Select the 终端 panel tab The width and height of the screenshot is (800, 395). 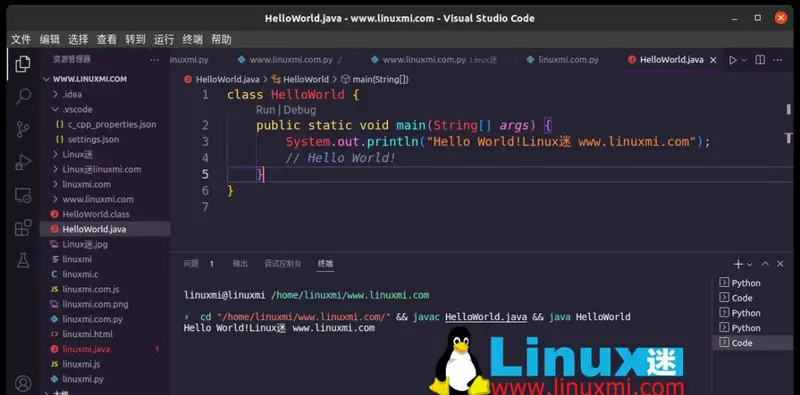coord(325,264)
